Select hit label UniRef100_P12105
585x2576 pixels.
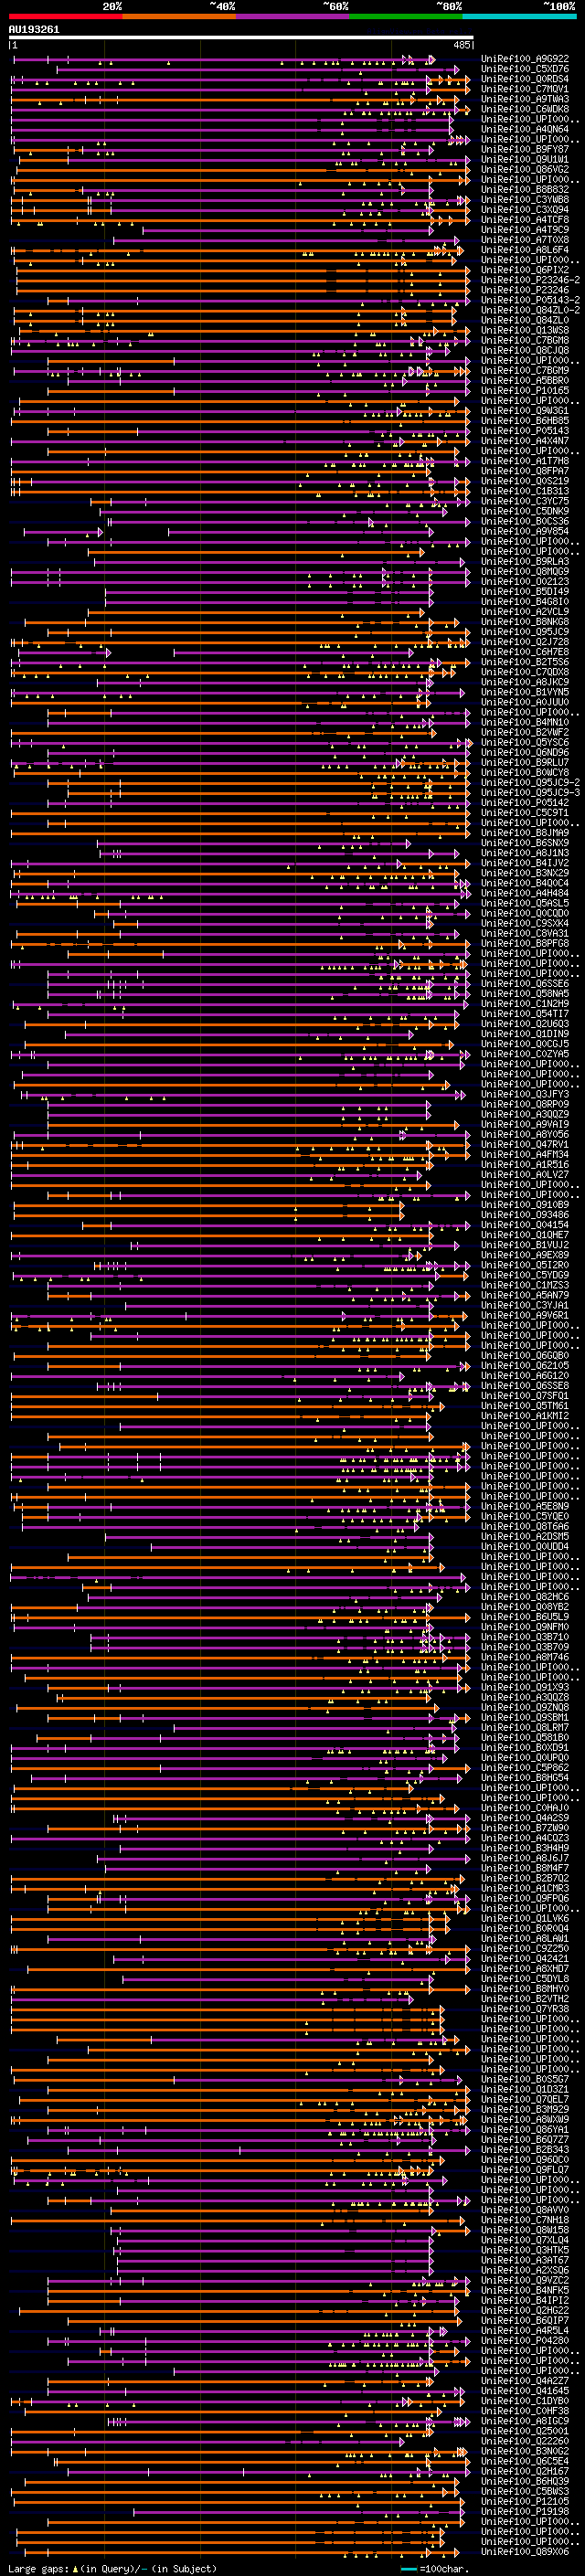click(525, 2501)
